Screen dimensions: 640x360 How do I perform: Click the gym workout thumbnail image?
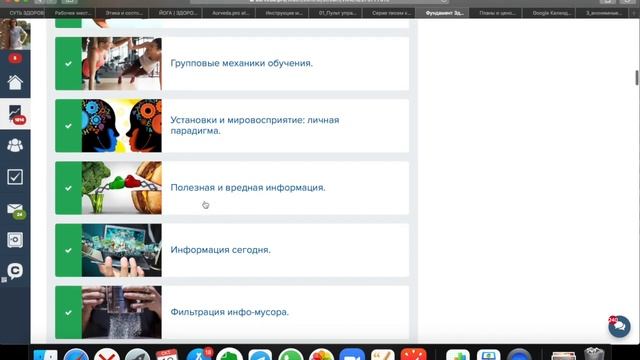point(122,64)
